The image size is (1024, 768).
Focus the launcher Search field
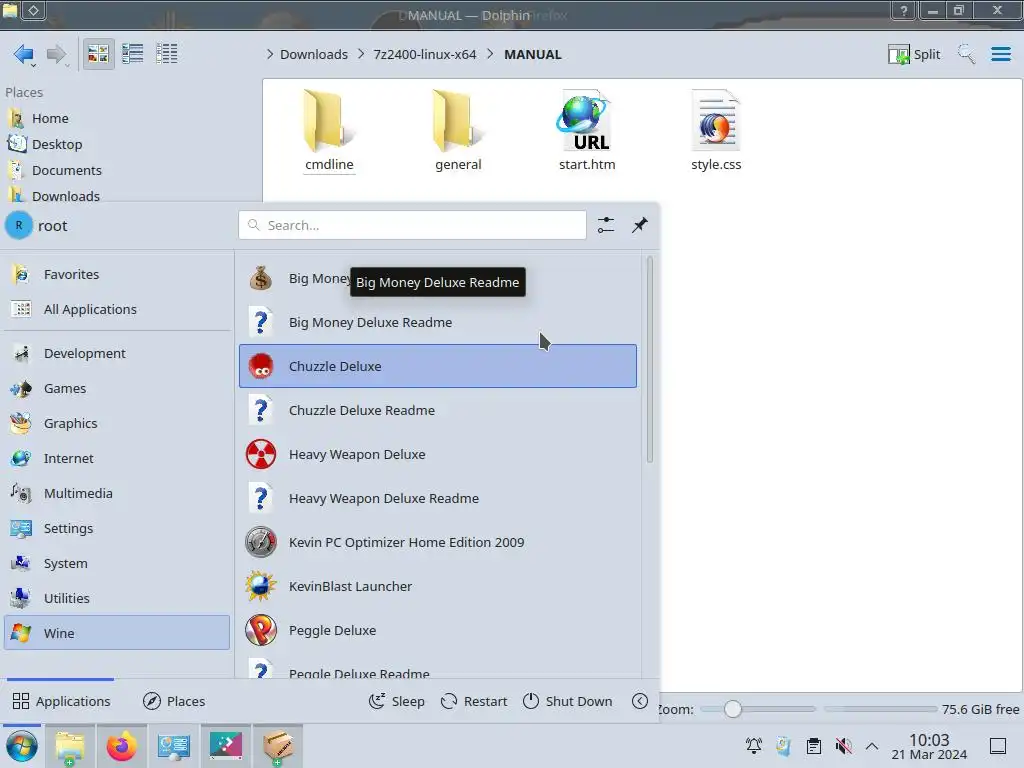pyautogui.click(x=412, y=225)
